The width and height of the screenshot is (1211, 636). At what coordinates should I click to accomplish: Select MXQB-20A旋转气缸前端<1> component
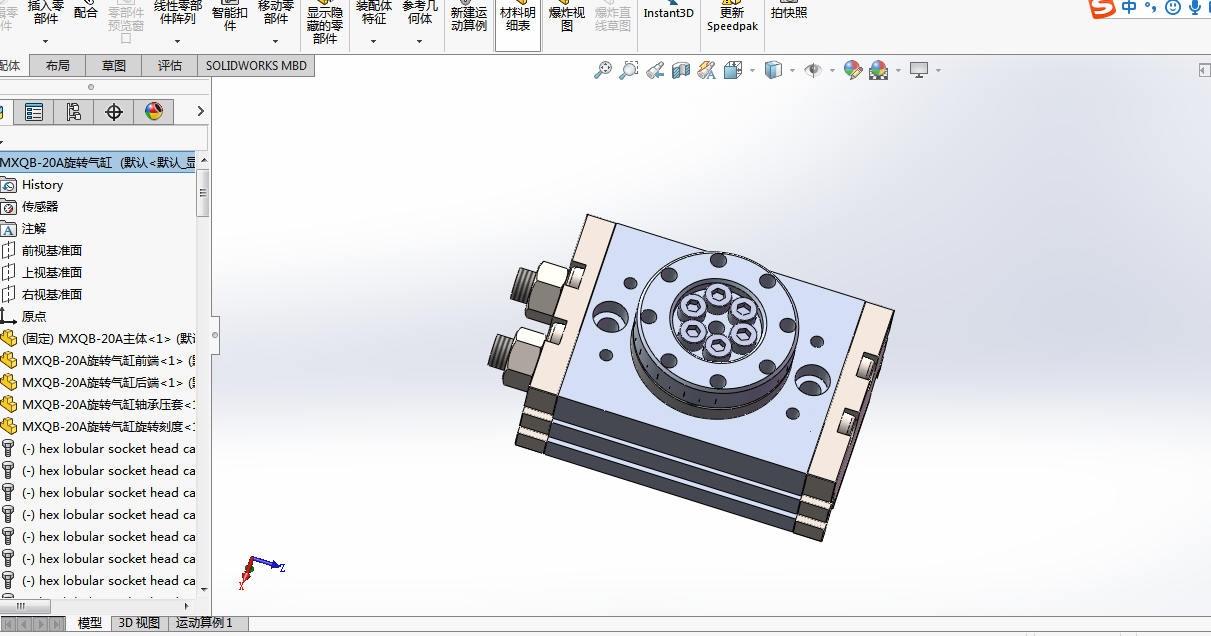pyautogui.click(x=98, y=361)
